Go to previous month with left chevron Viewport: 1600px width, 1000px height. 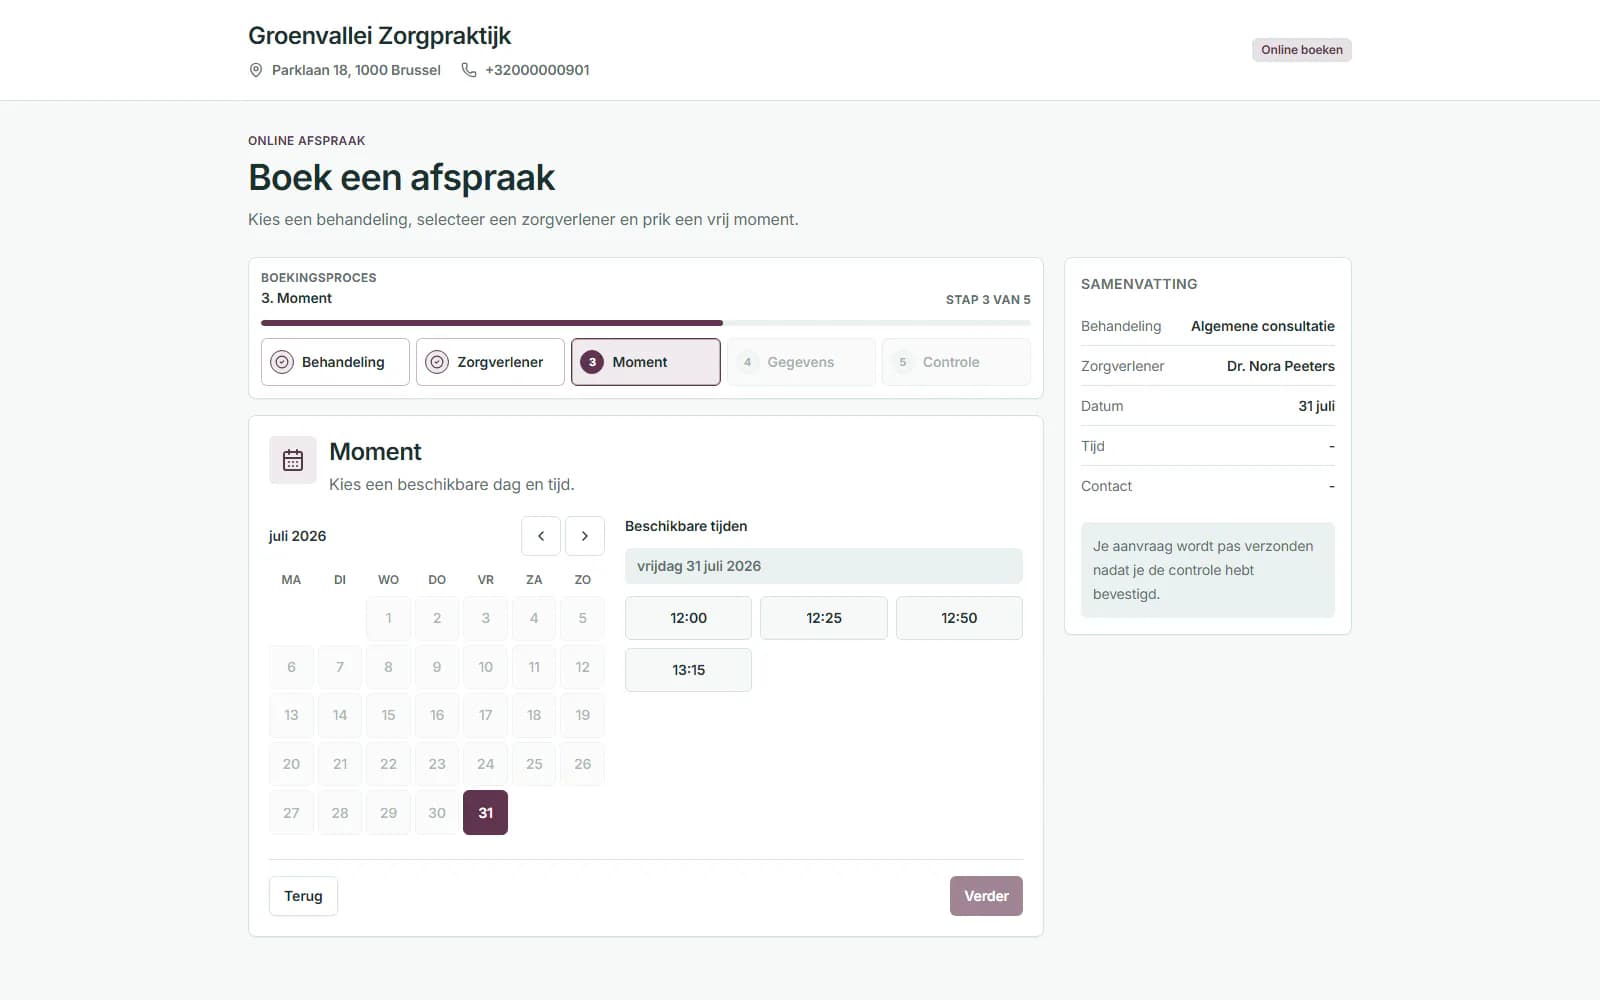point(541,536)
